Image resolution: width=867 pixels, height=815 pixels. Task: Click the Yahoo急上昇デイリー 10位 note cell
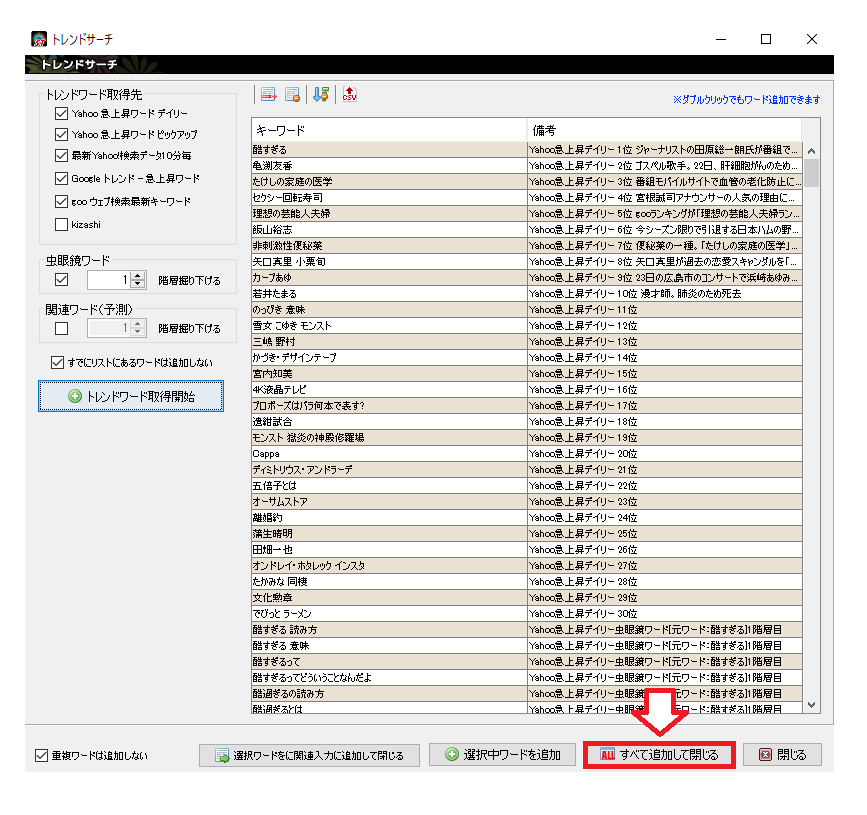click(x=664, y=294)
